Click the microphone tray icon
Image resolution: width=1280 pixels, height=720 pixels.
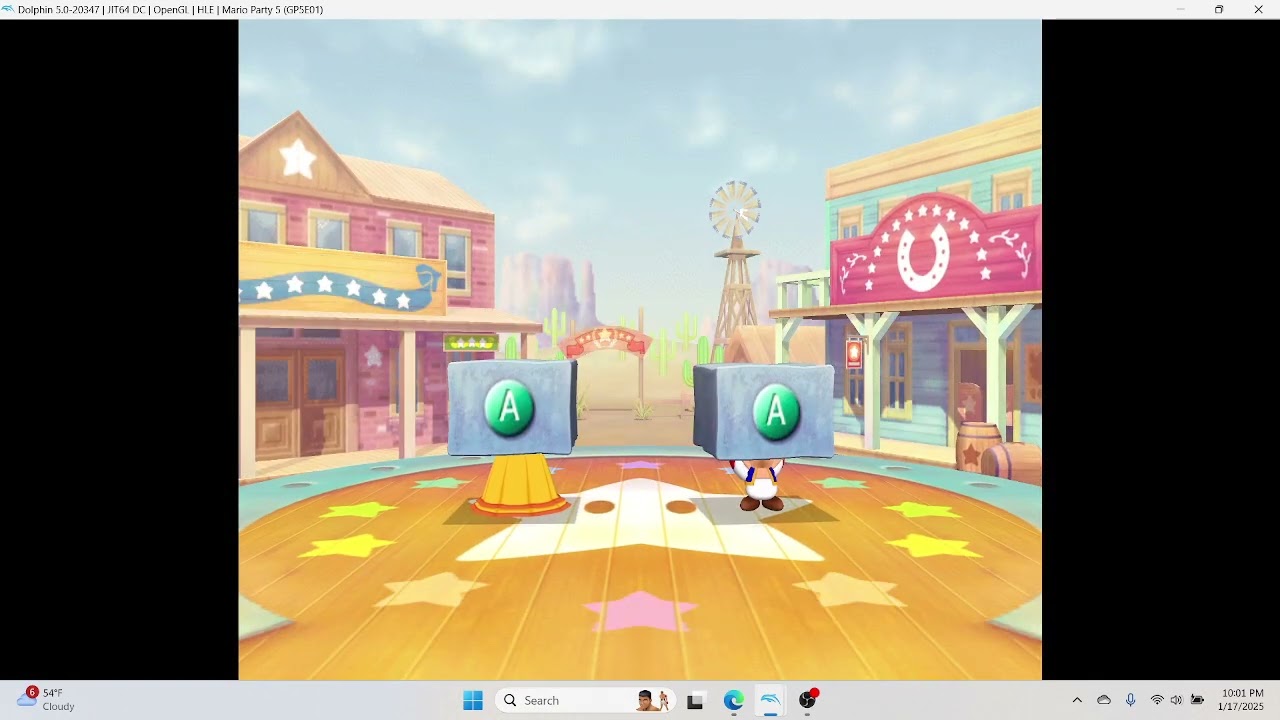click(x=1131, y=700)
